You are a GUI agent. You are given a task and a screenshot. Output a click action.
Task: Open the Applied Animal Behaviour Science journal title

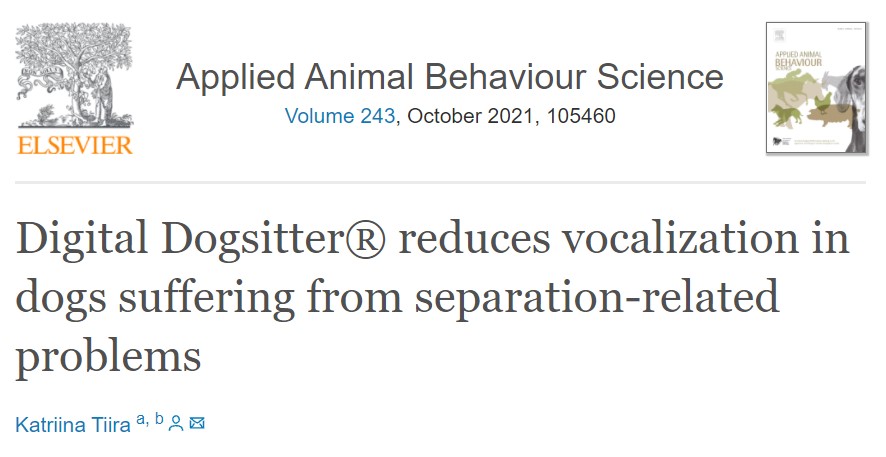click(x=449, y=78)
